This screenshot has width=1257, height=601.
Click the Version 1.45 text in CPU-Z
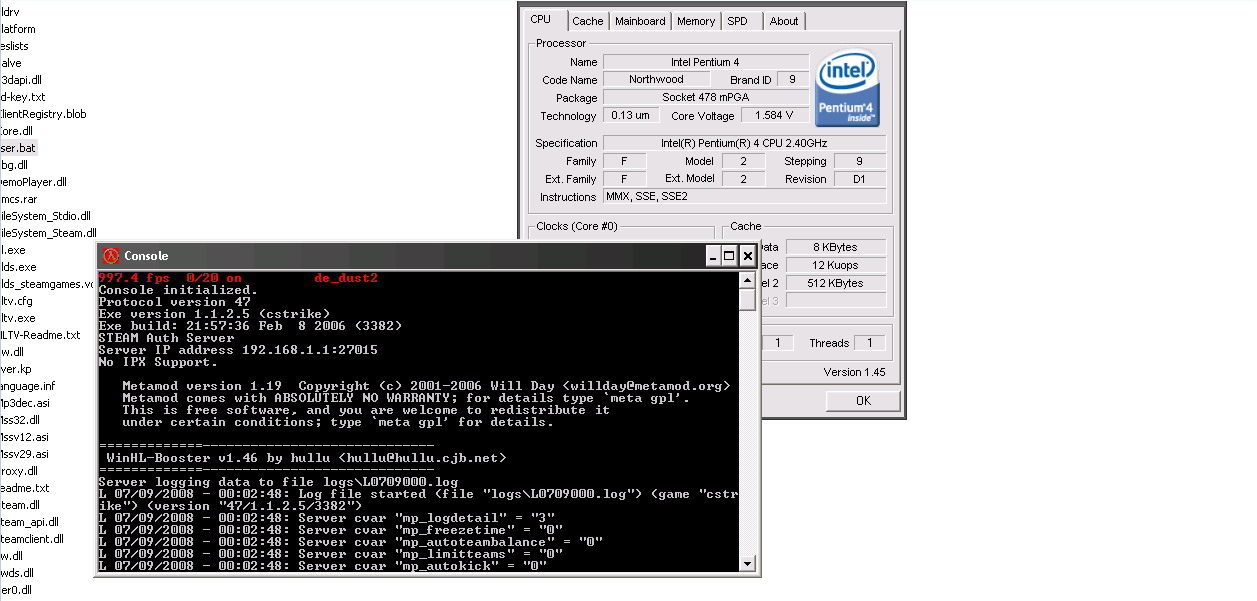pyautogui.click(x=856, y=372)
